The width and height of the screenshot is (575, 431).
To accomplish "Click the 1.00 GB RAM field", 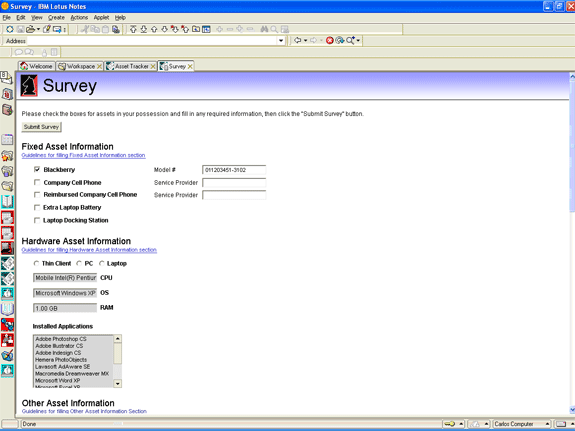I will 65,308.
